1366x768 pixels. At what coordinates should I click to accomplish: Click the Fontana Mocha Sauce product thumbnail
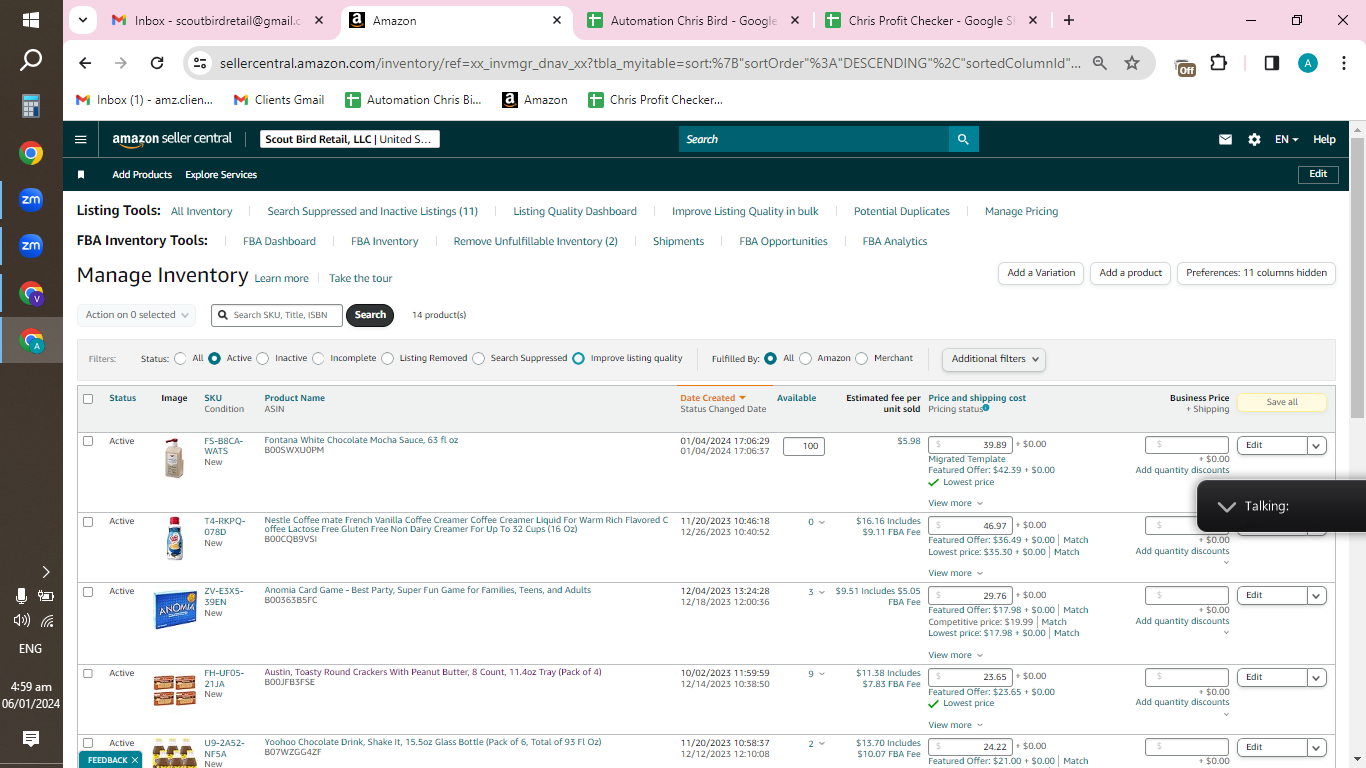click(174, 459)
